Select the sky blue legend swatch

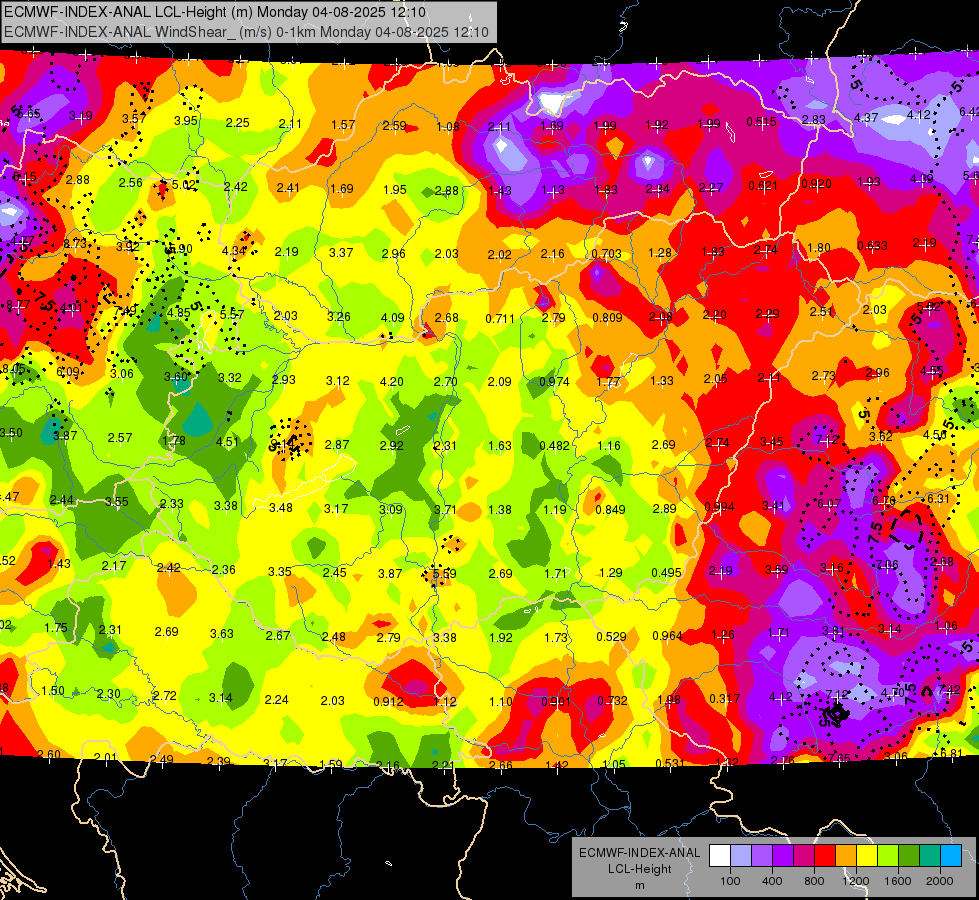(951, 855)
